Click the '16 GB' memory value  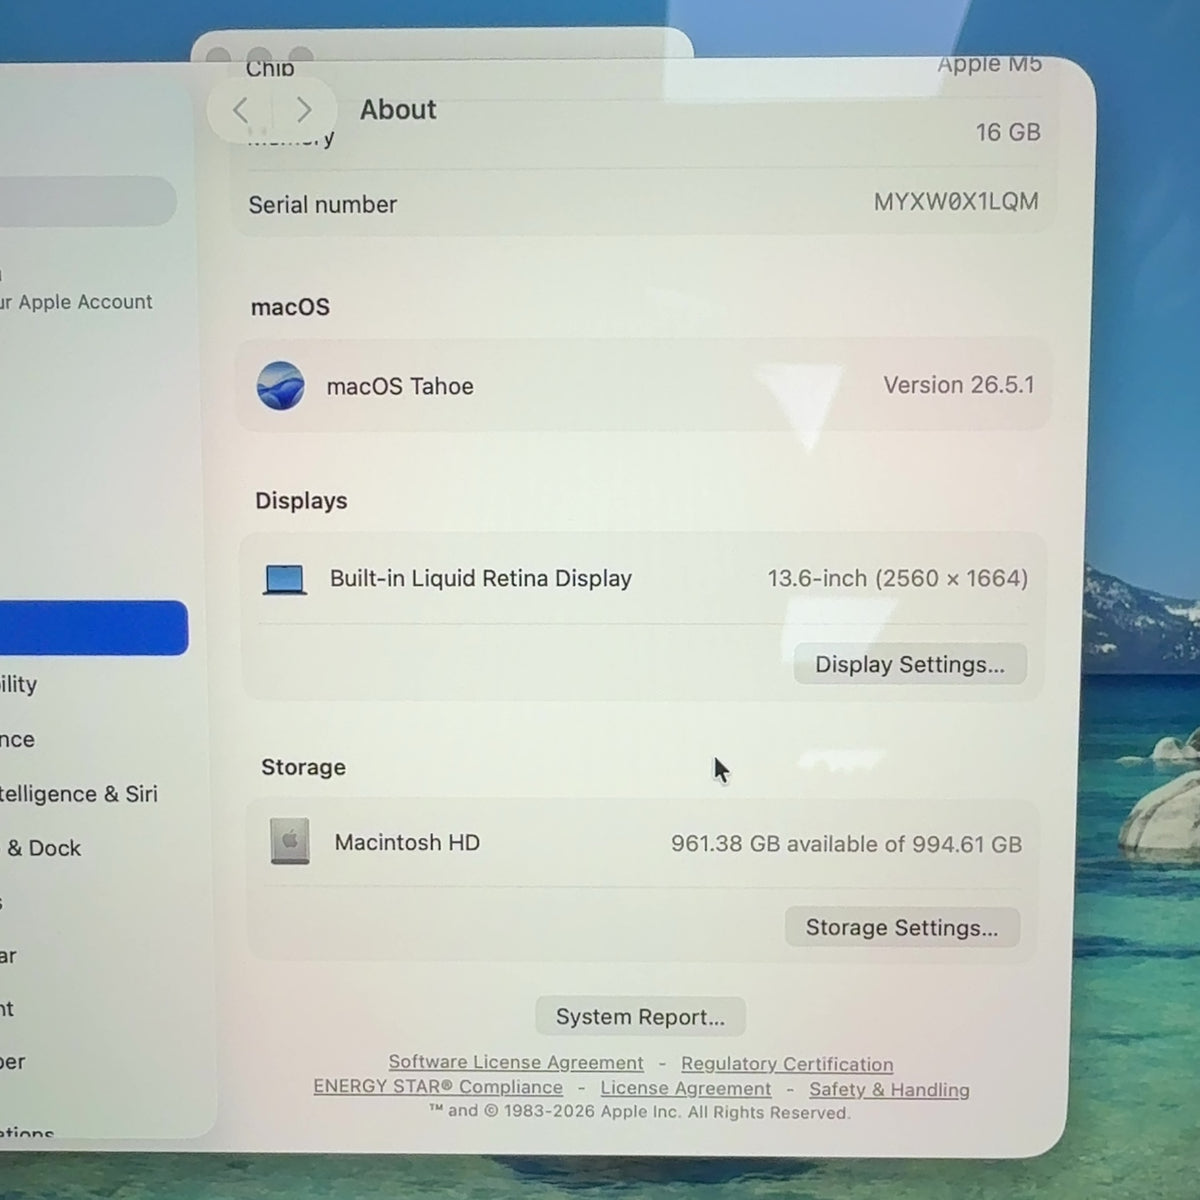coord(1008,132)
